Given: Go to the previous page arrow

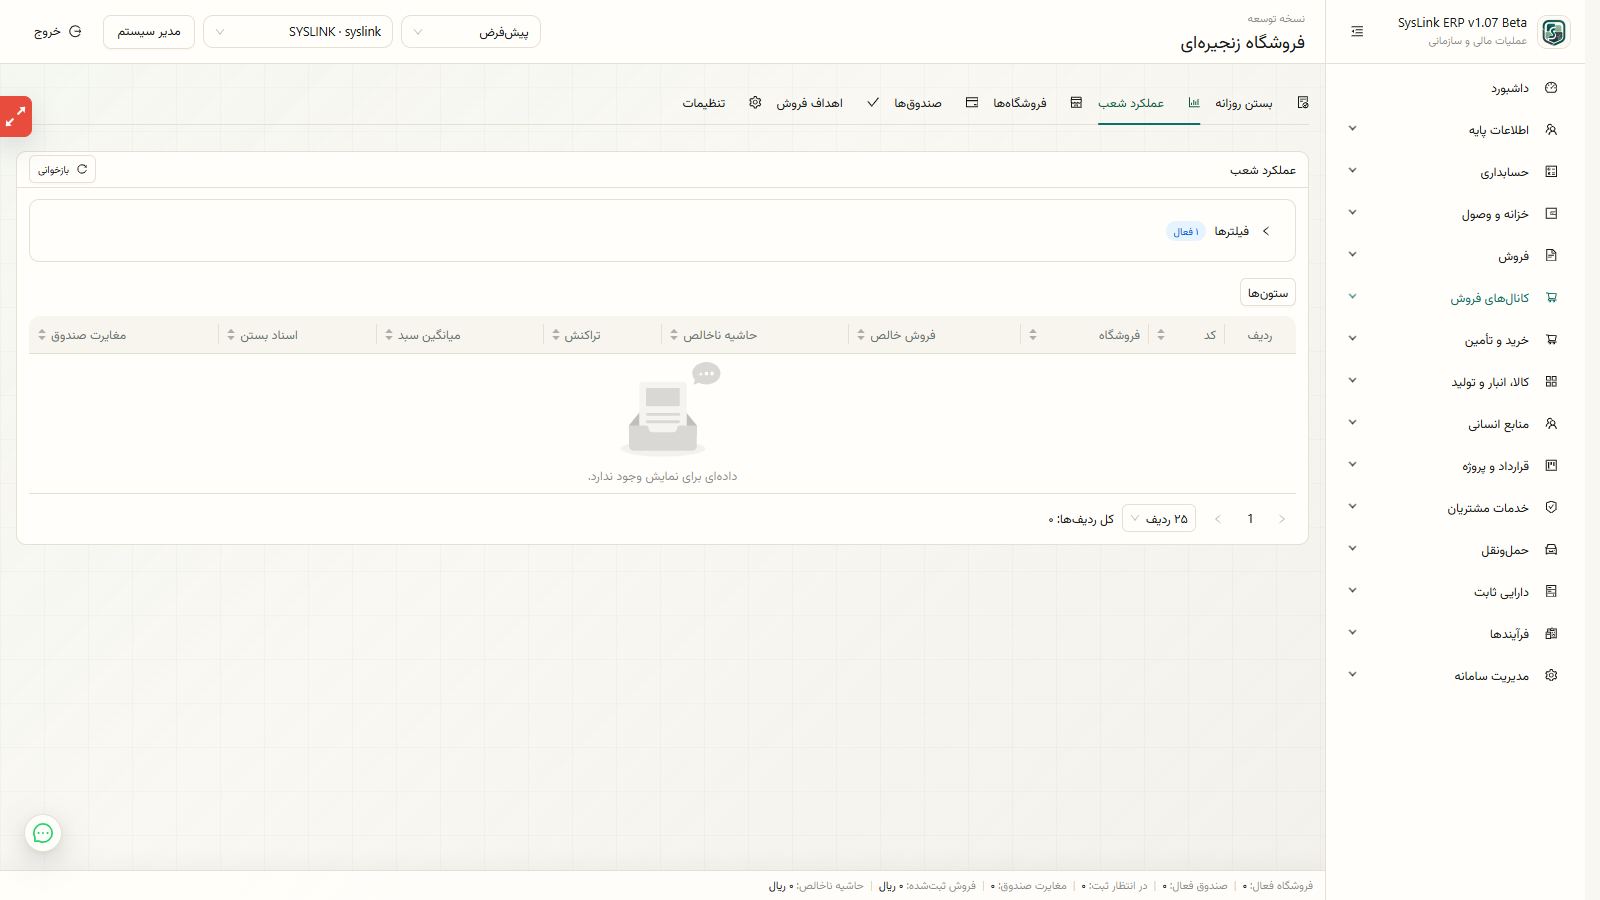Looking at the screenshot, I should click(x=1282, y=519).
